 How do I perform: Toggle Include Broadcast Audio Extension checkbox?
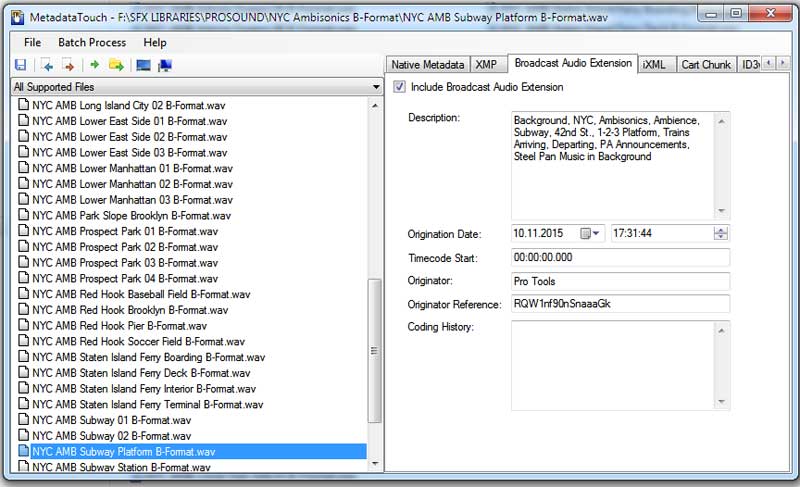point(399,87)
